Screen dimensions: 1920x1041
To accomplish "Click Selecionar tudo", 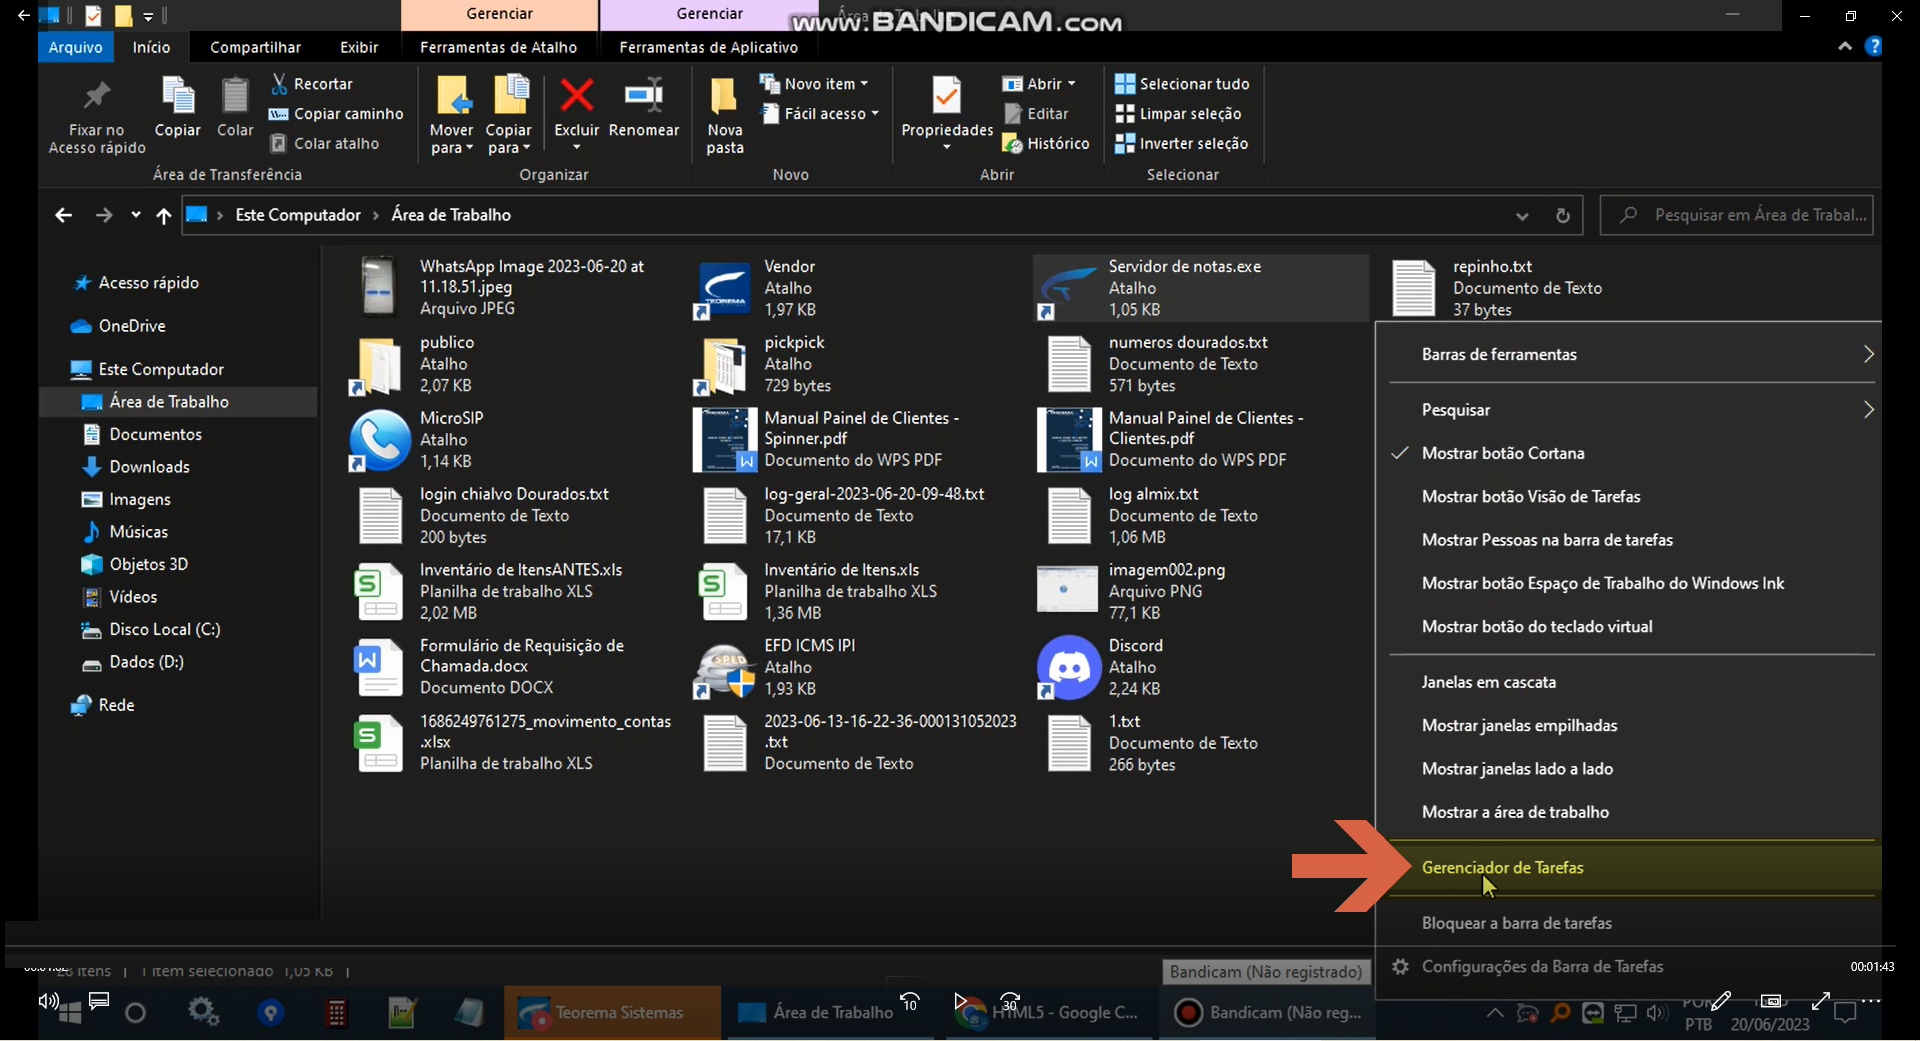I will [1182, 84].
